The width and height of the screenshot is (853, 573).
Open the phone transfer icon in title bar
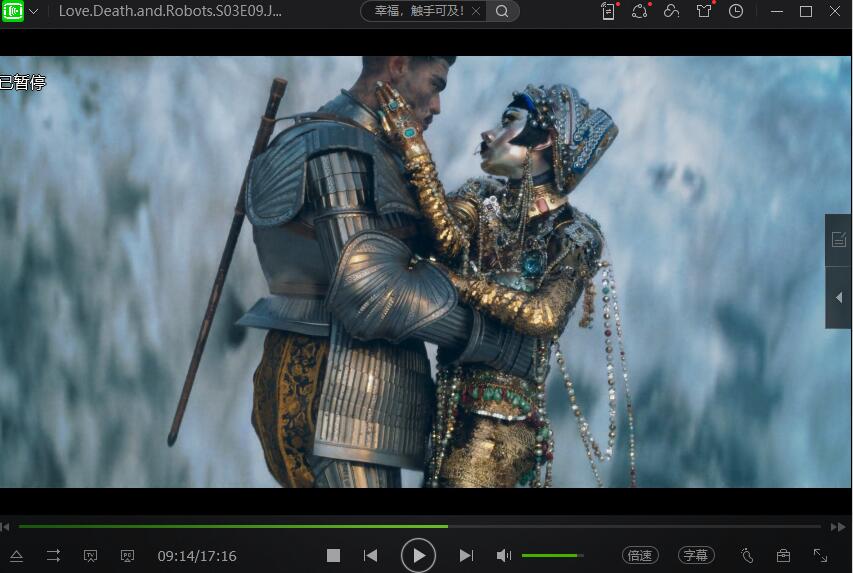pyautogui.click(x=608, y=11)
